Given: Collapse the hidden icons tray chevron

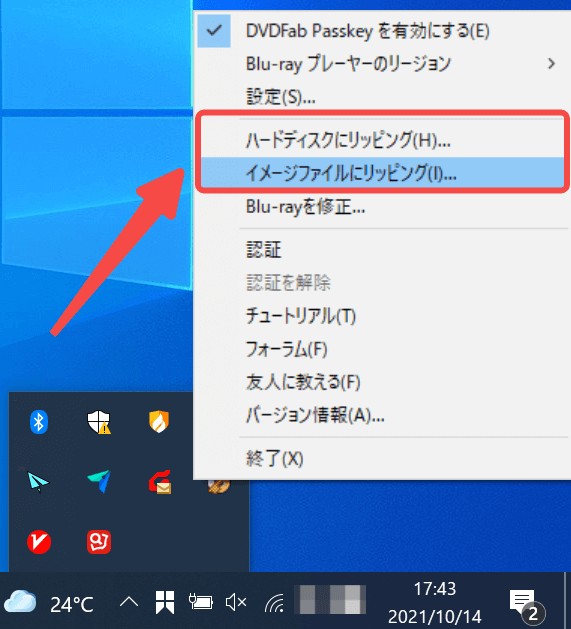Looking at the screenshot, I should tap(129, 602).
